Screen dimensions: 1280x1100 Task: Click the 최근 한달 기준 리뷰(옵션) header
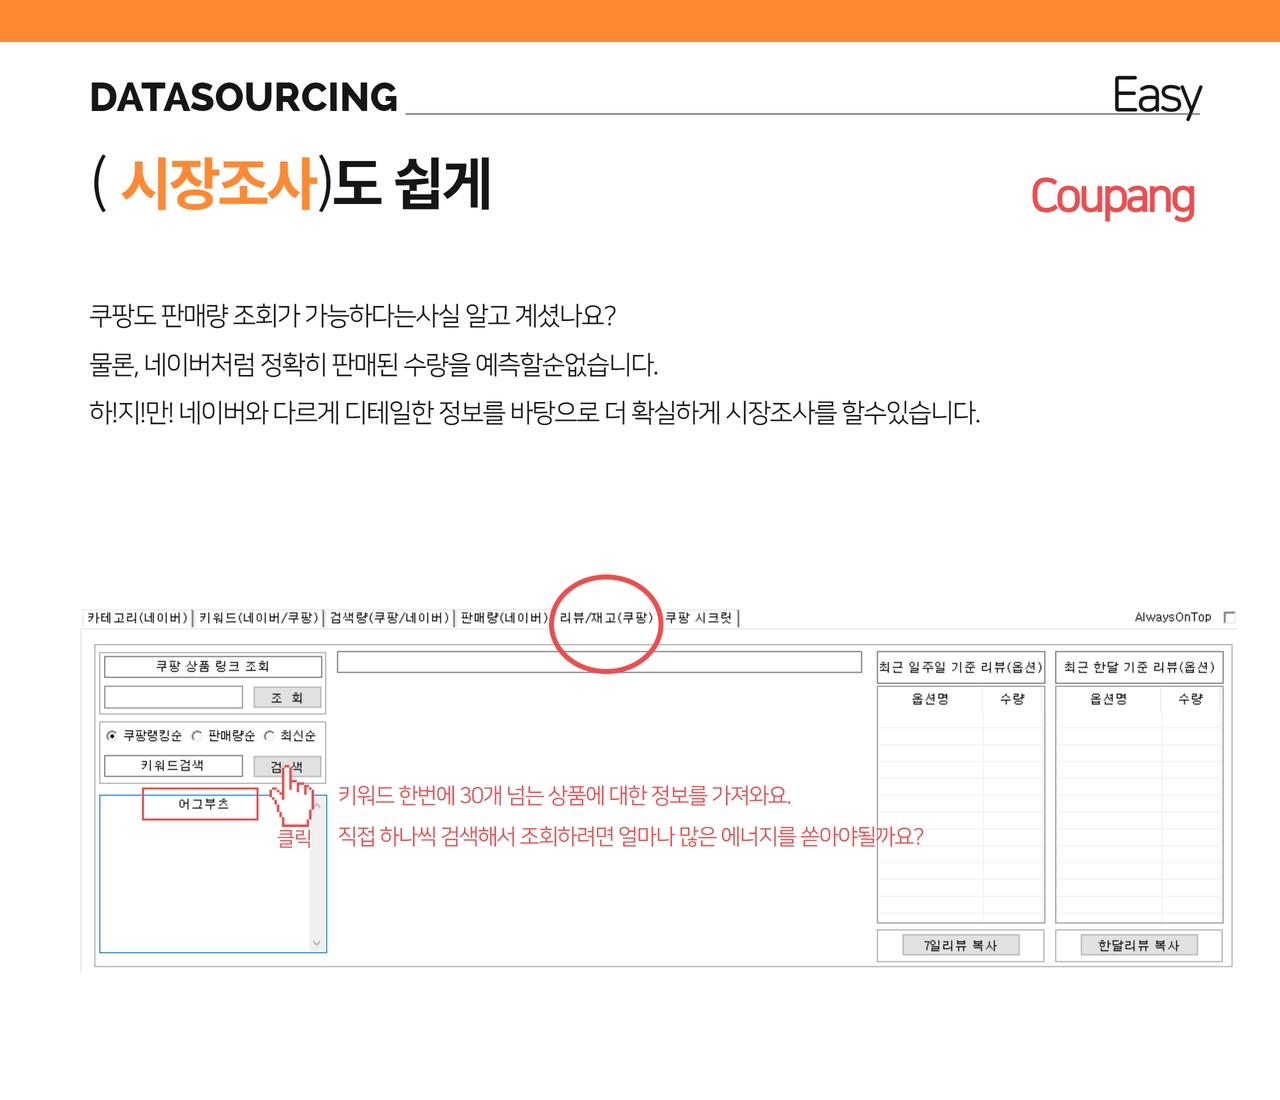1139,667
